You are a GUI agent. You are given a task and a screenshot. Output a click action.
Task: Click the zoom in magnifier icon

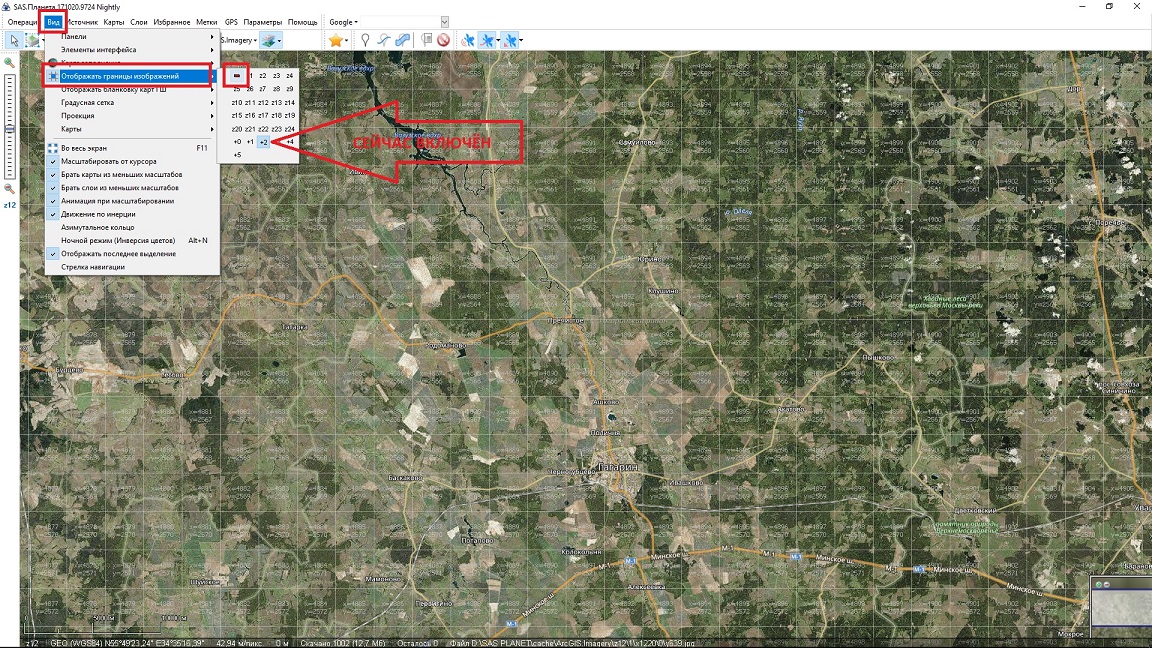tap(9, 63)
